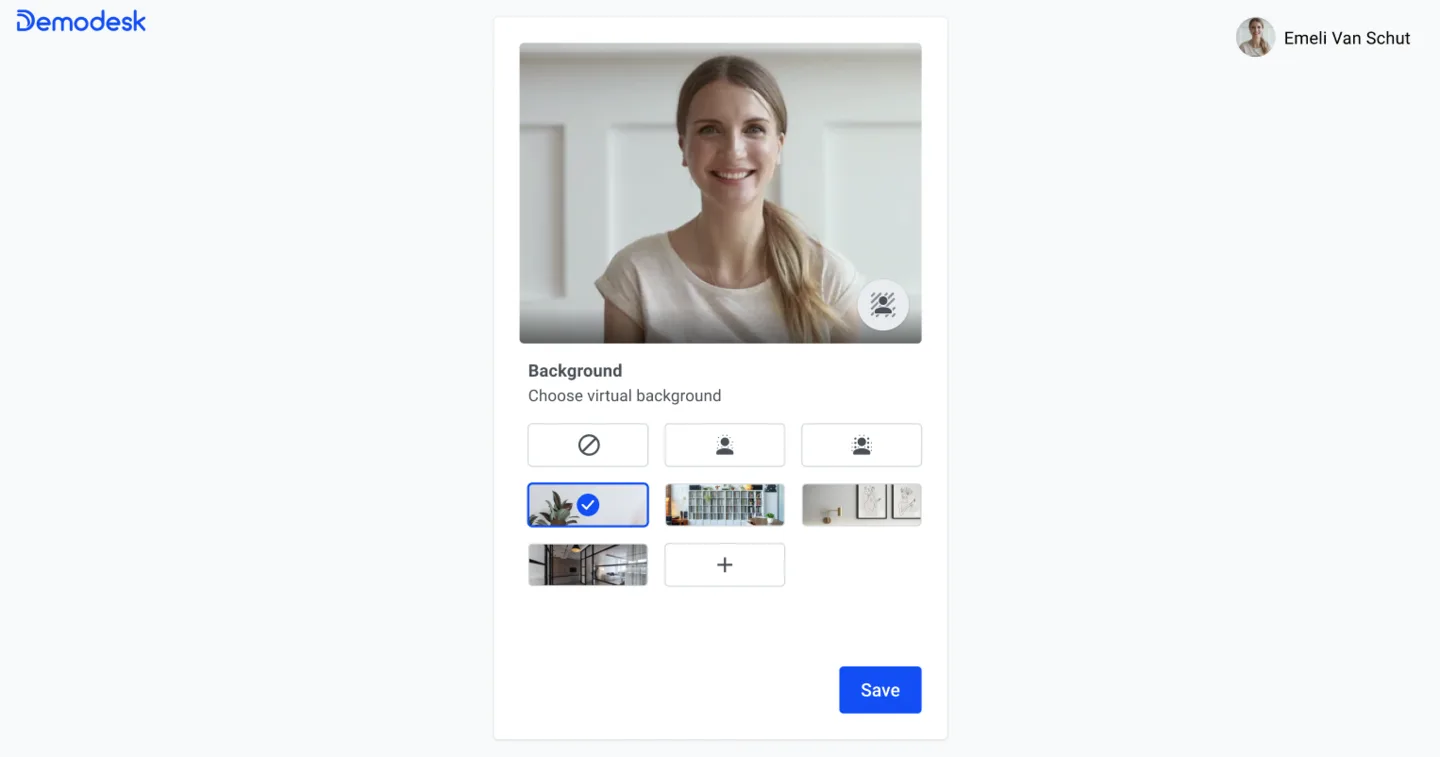Screen dimensions: 1440x757
Task: Click the webcam video preview
Action: [720, 193]
